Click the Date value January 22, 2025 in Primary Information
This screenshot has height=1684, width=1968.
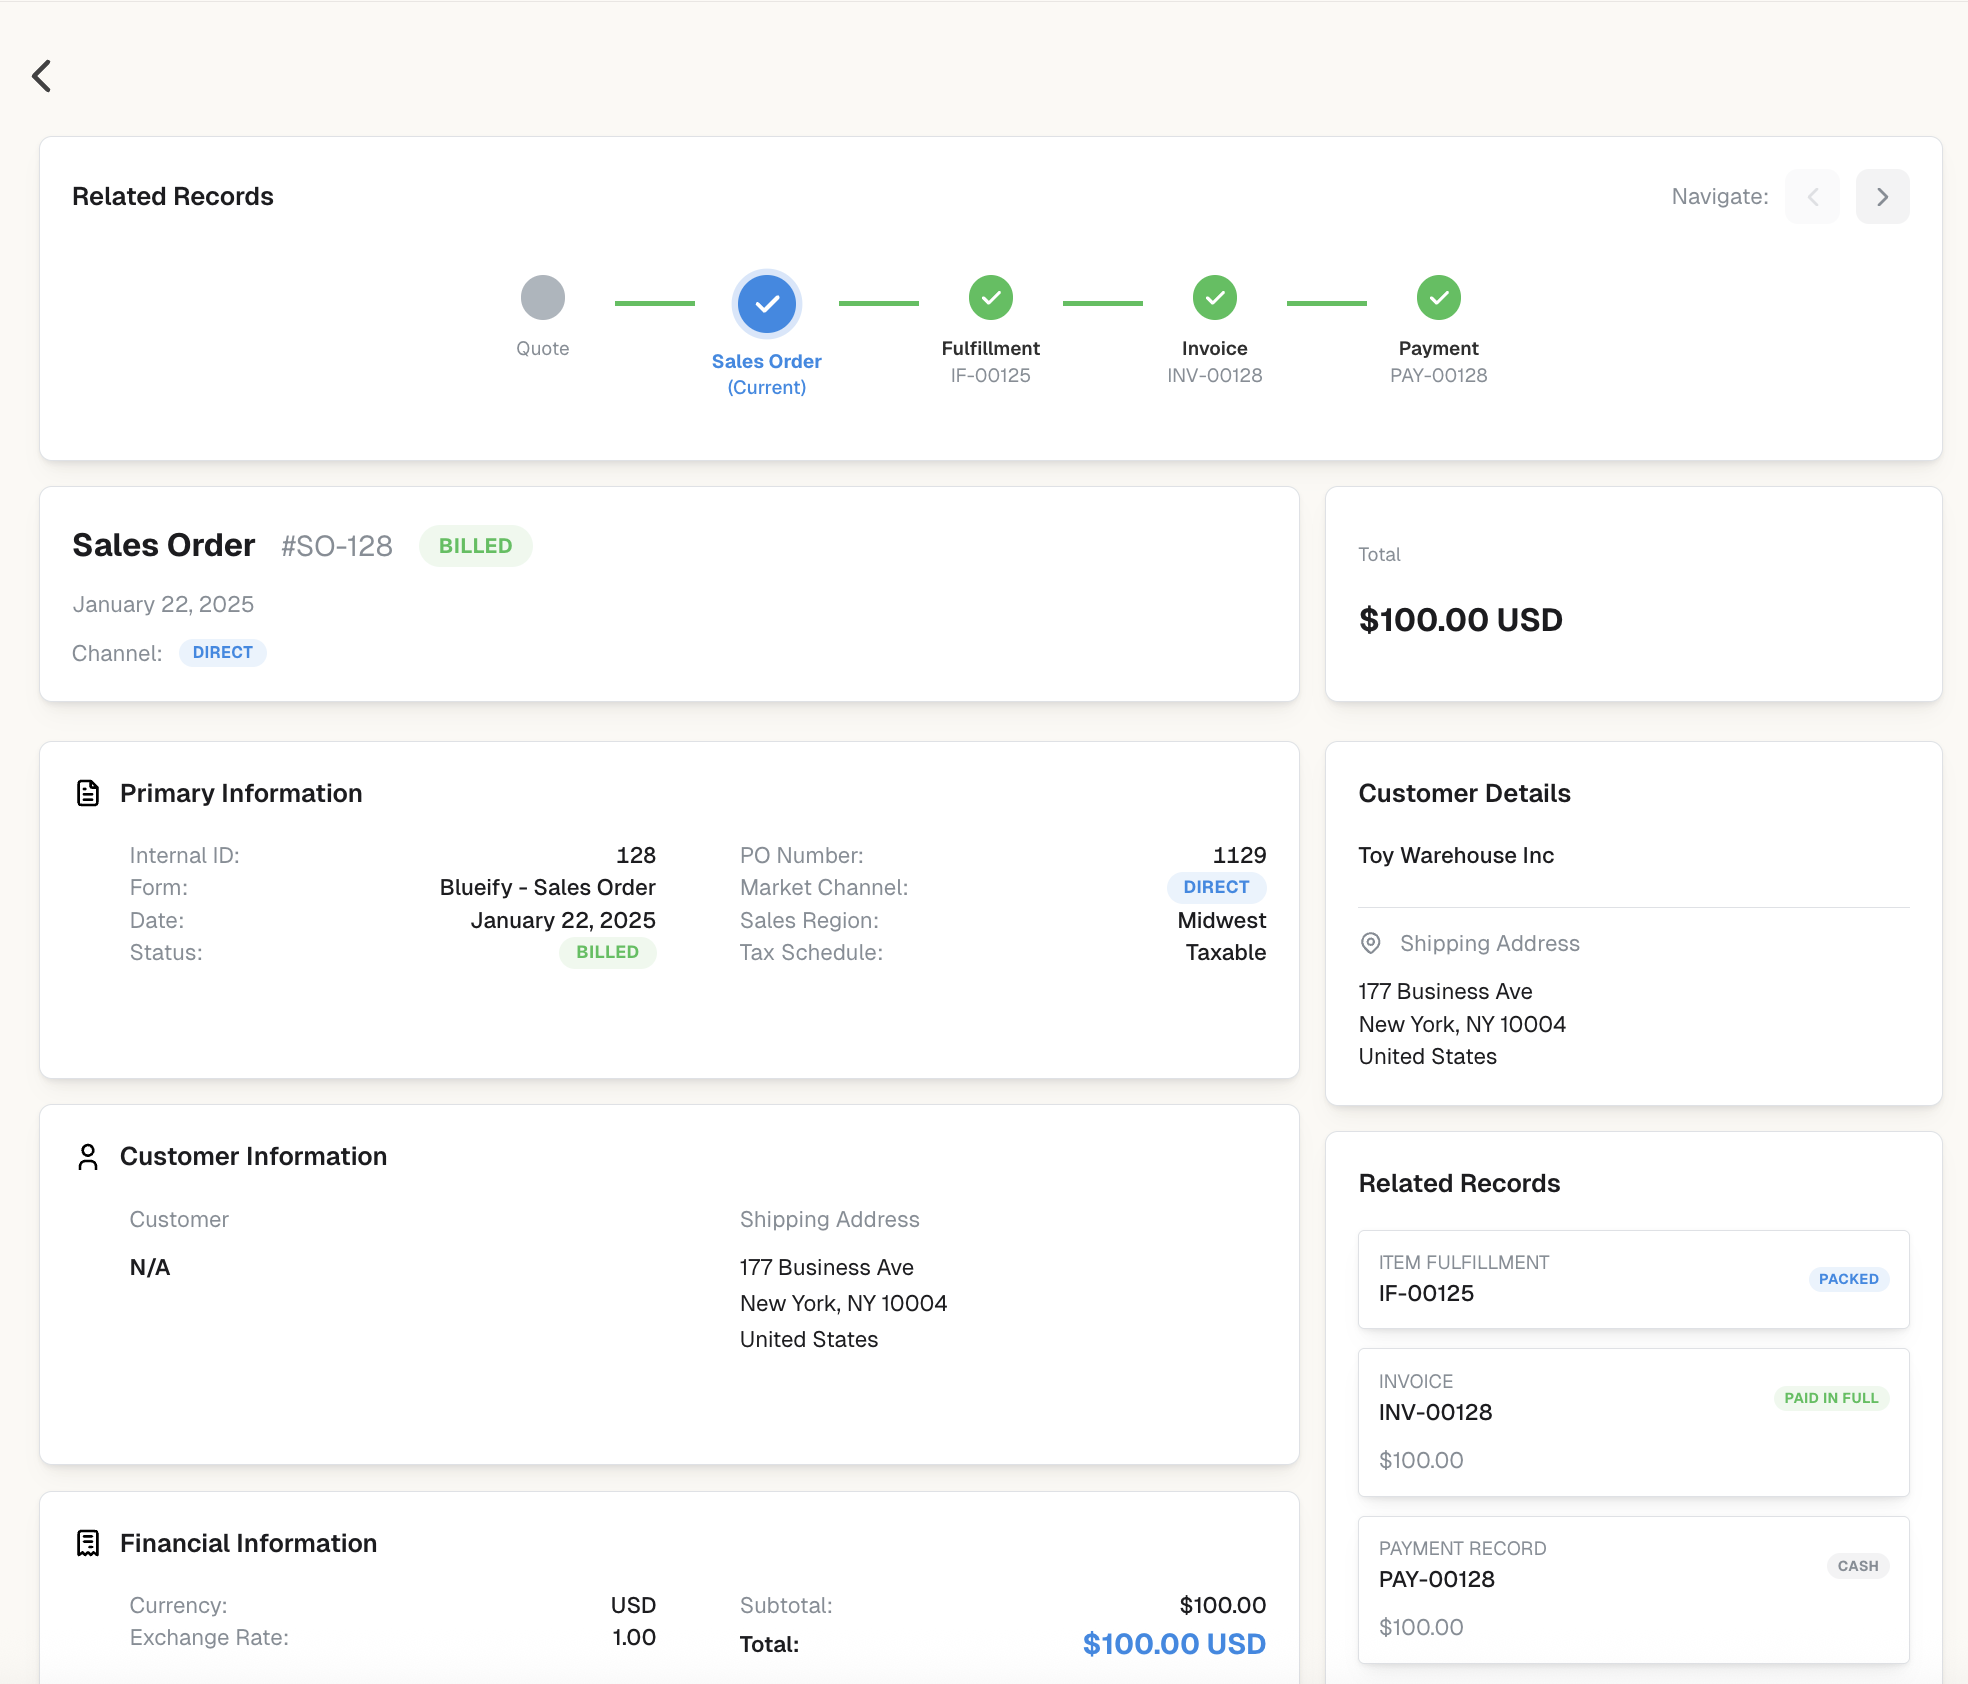(x=563, y=921)
